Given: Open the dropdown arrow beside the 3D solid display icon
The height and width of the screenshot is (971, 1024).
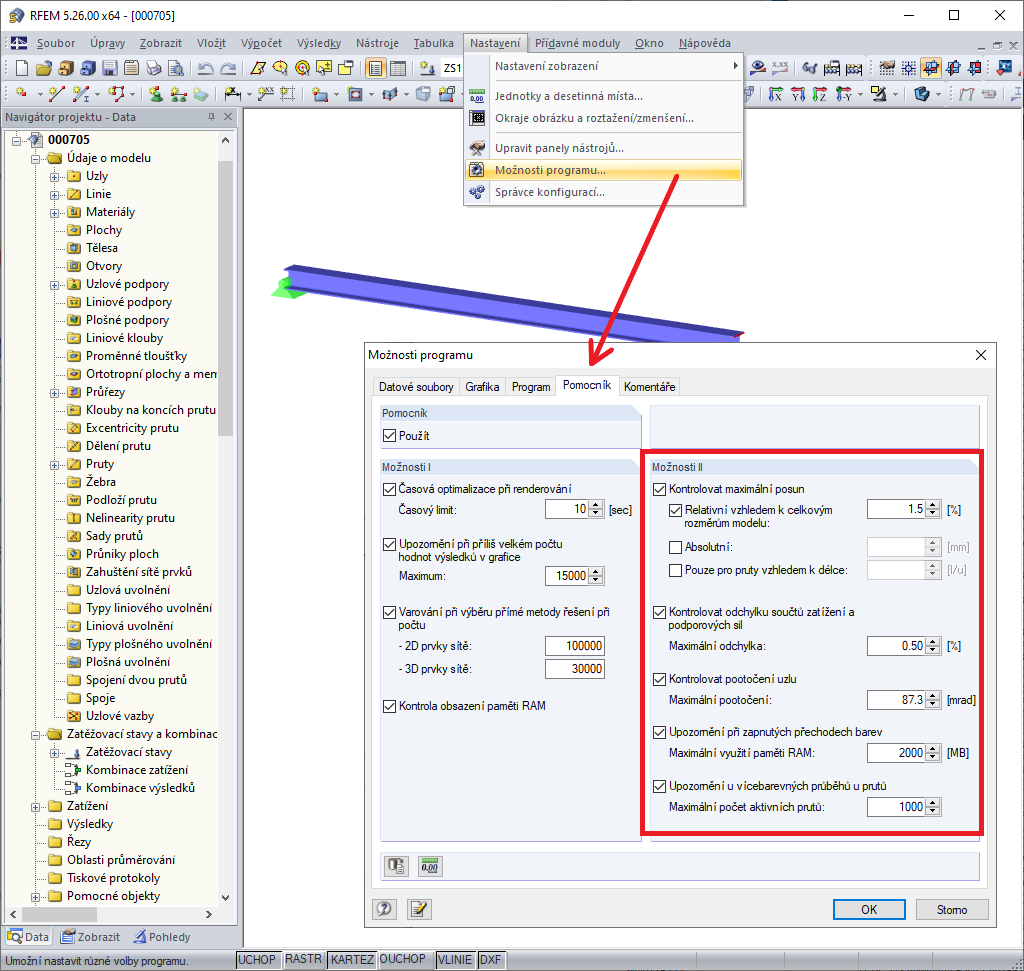Looking at the screenshot, I should click(x=938, y=94).
